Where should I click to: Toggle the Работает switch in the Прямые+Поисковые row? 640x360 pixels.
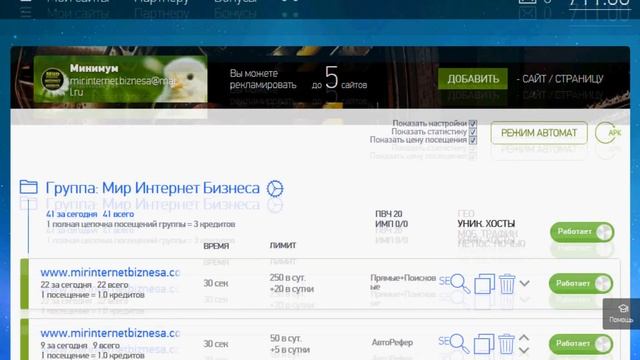(581, 284)
